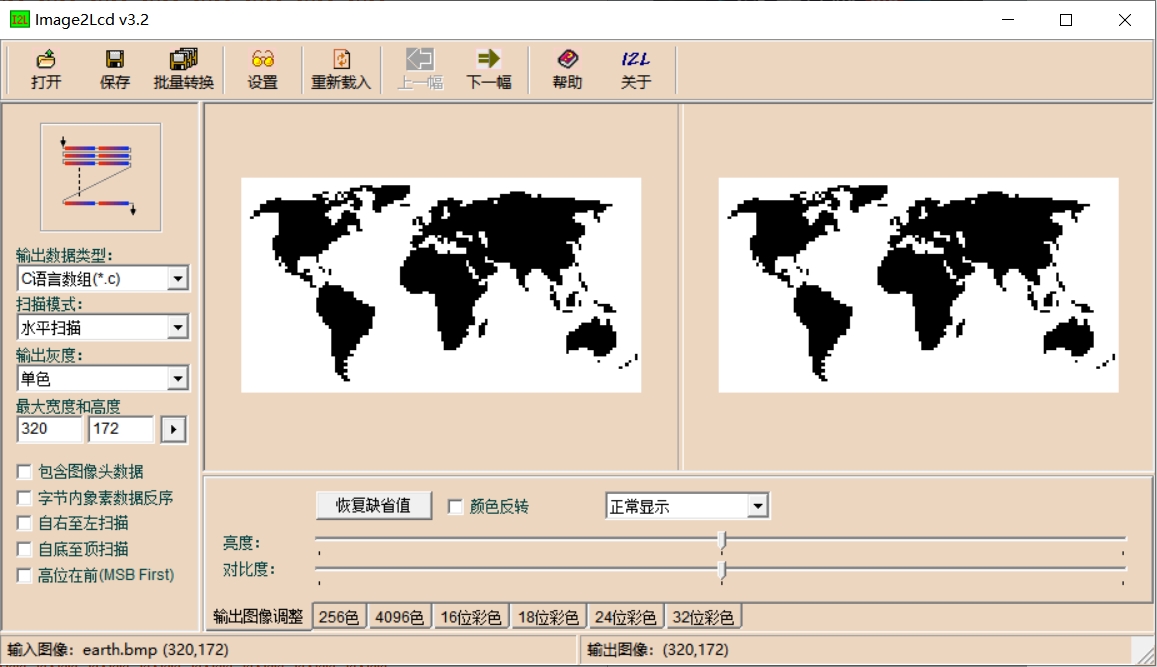Screen dimensions: 1157x667
Task: Click the Image2Lcd app icon in title bar
Action: point(19,19)
